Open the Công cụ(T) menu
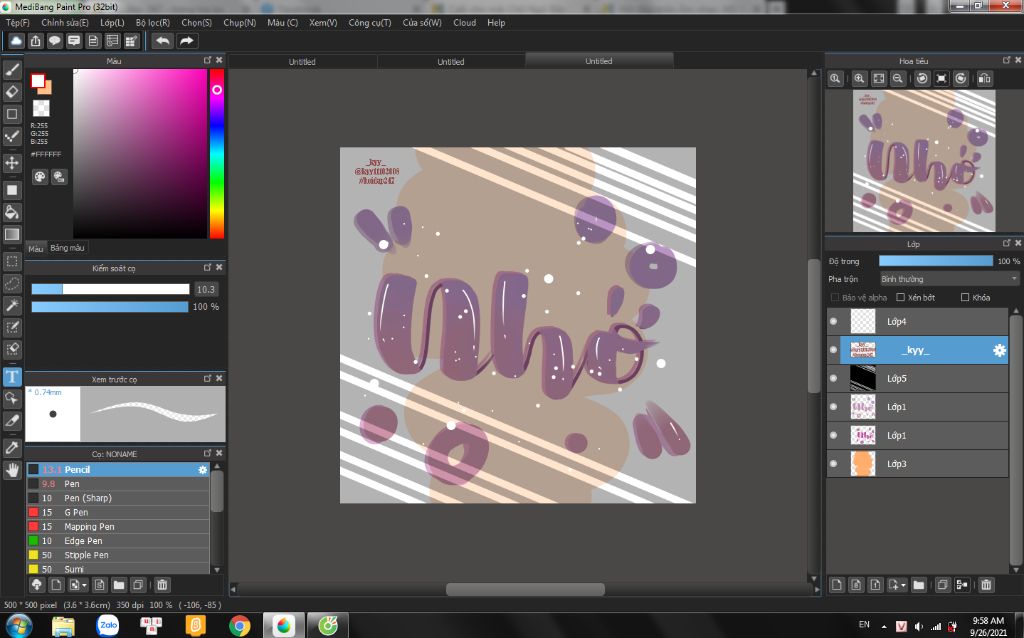Viewport: 1024px width, 638px height. (x=370, y=22)
